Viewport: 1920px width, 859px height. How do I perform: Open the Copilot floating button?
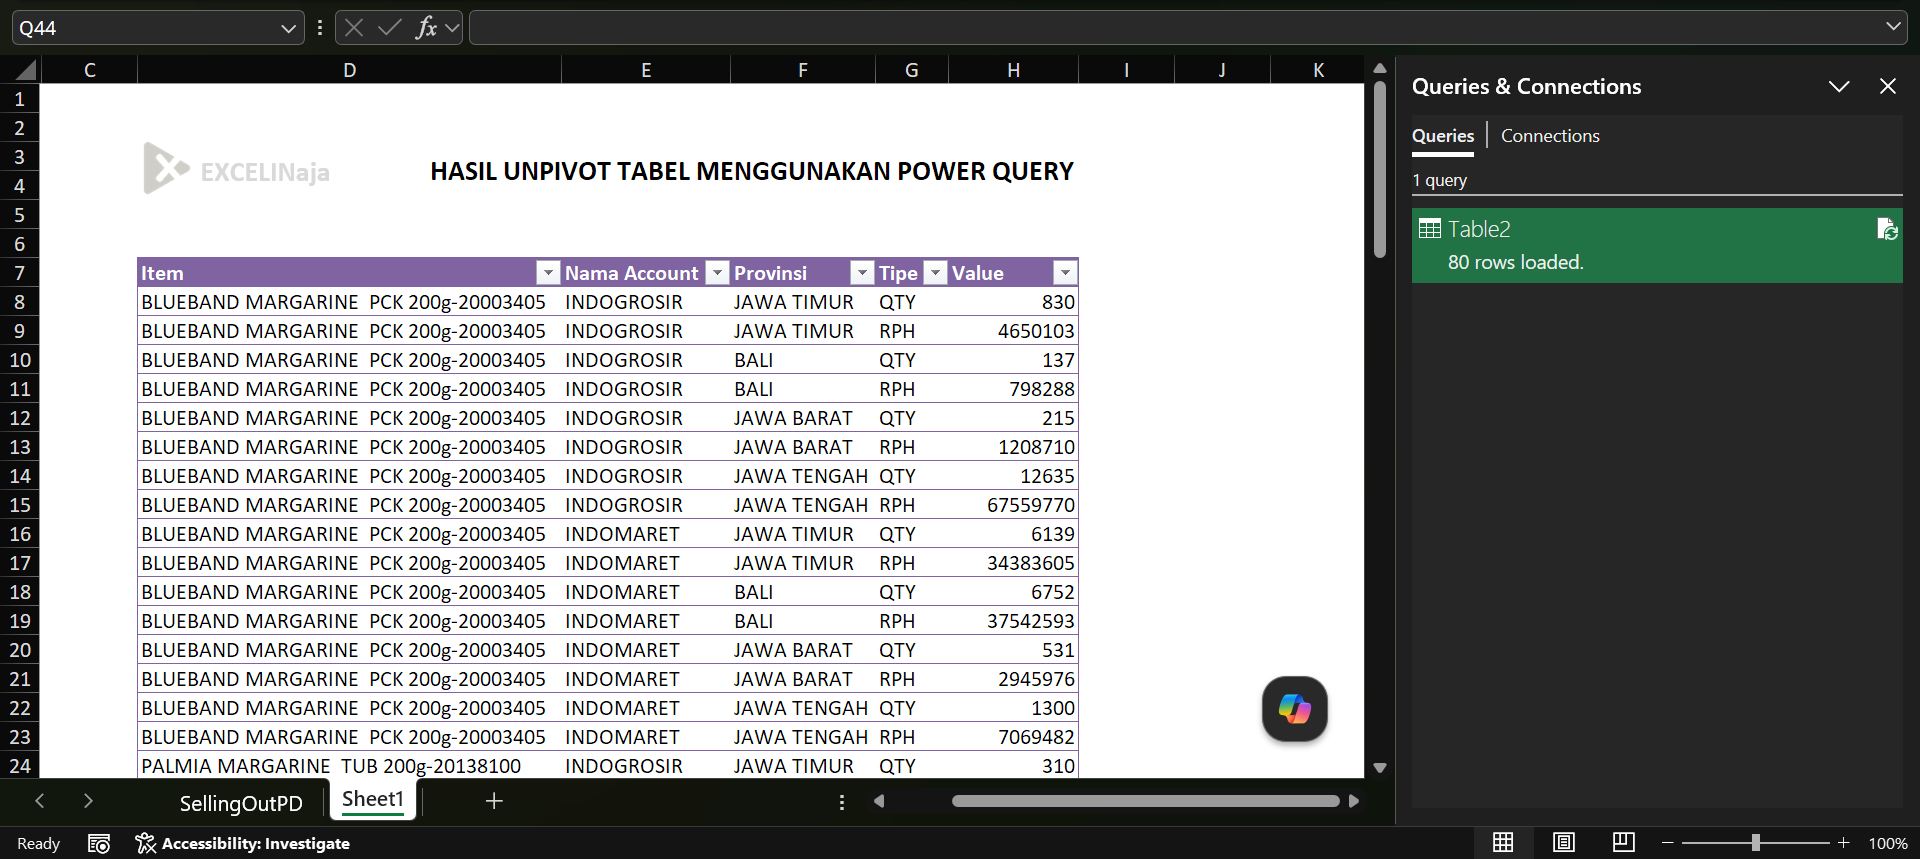(x=1295, y=709)
